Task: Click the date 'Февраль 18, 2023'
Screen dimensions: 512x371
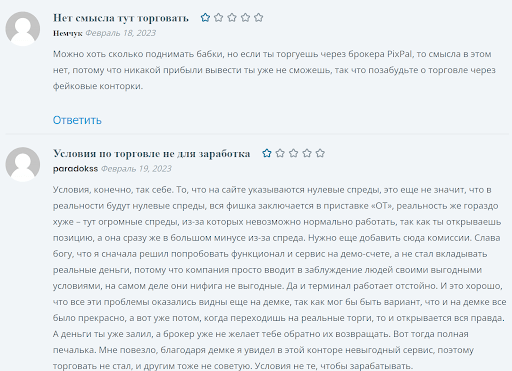Action: click(x=121, y=33)
